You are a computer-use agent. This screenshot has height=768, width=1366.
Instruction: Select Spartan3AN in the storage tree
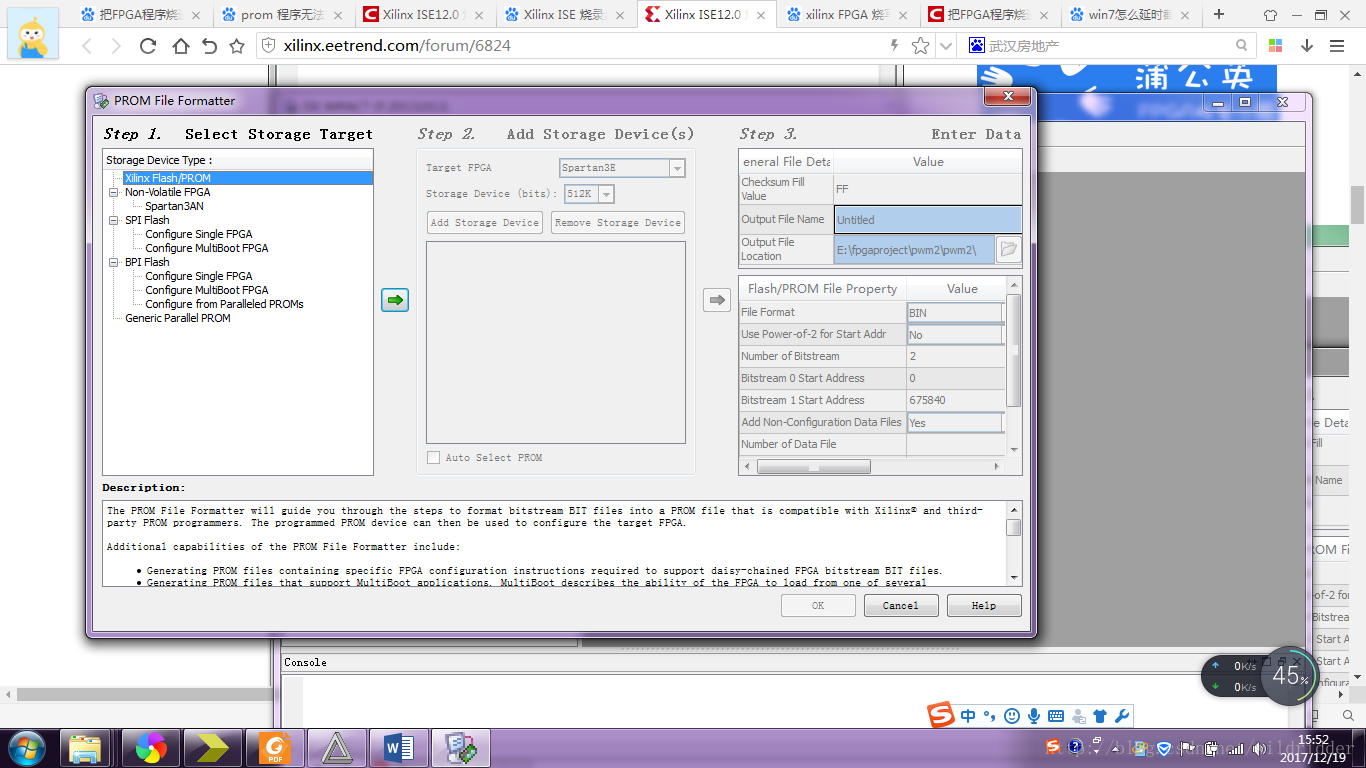tap(174, 206)
